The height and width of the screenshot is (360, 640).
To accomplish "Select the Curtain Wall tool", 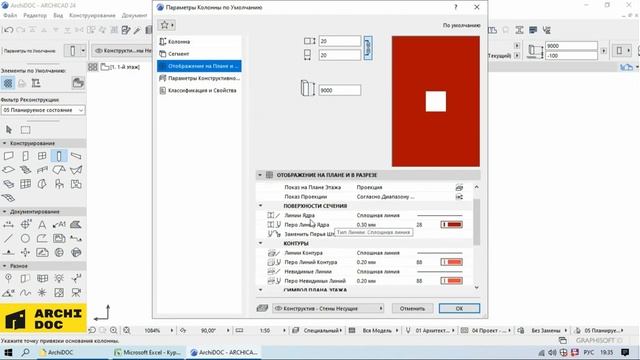I will coord(25,184).
